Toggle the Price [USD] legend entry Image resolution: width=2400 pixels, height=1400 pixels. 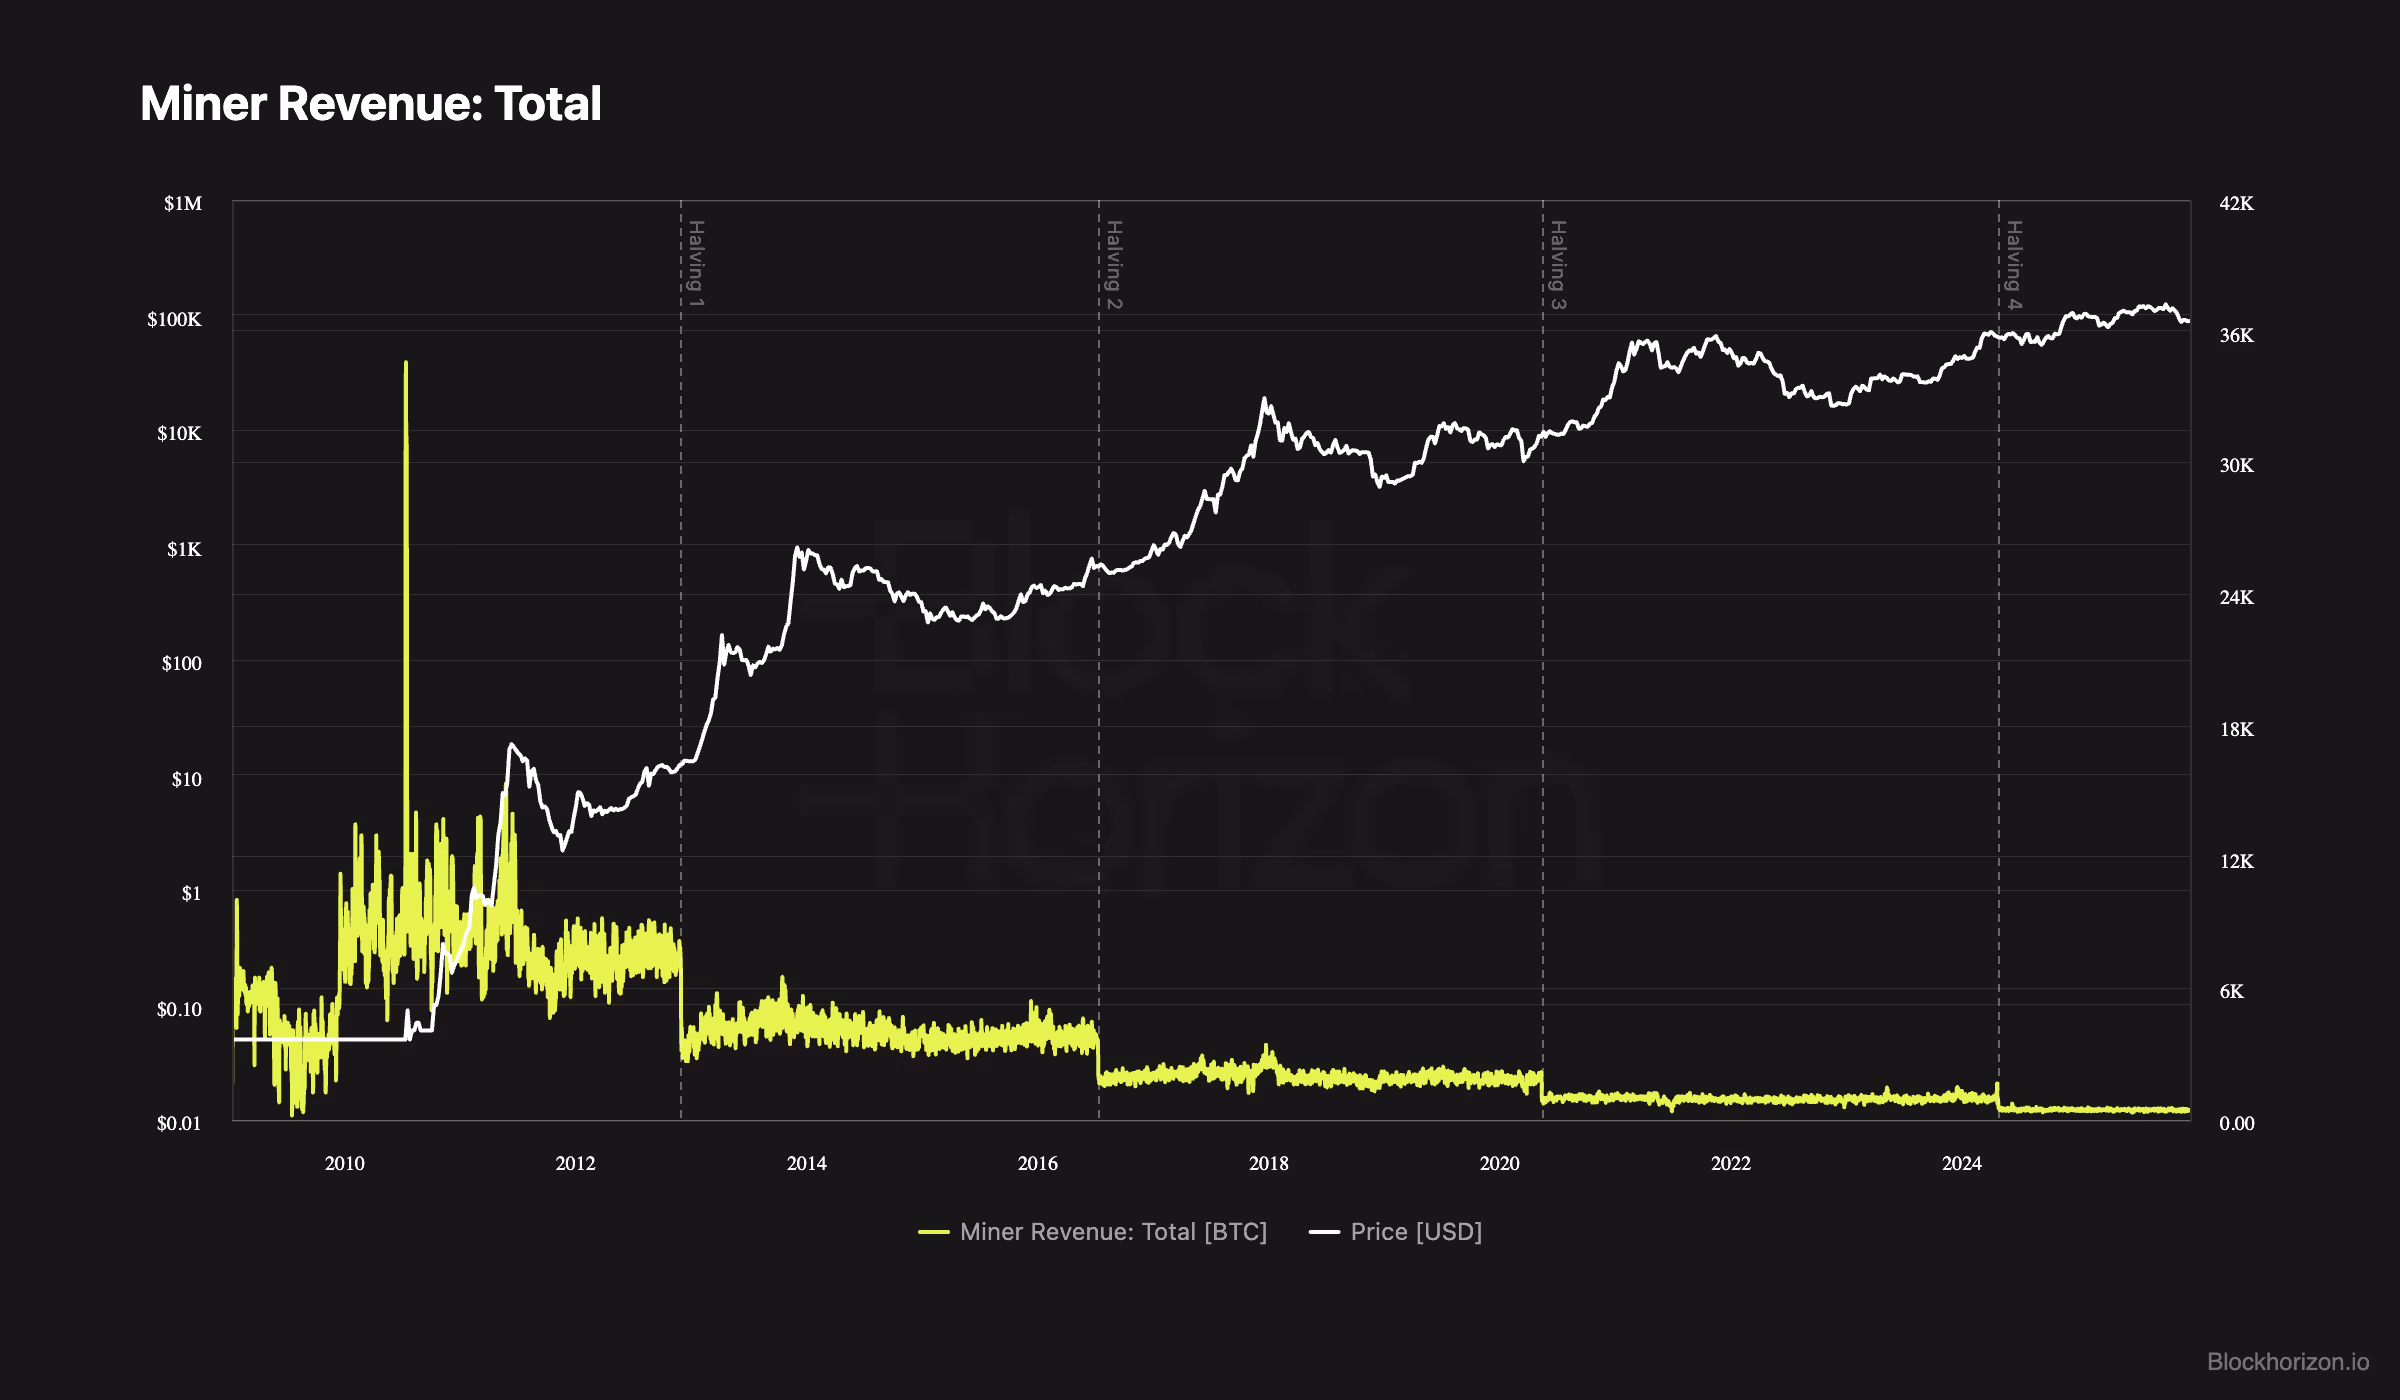click(1415, 1232)
